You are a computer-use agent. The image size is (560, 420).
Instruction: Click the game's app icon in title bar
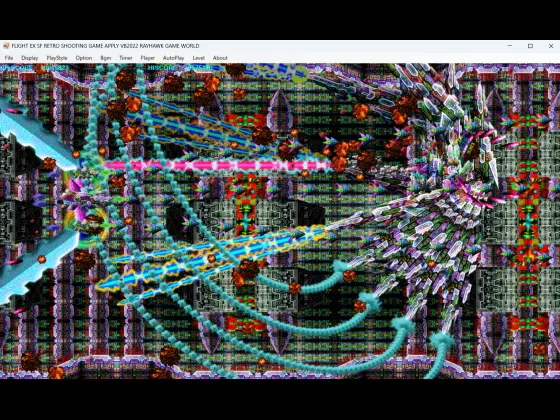pyautogui.click(x=6, y=46)
